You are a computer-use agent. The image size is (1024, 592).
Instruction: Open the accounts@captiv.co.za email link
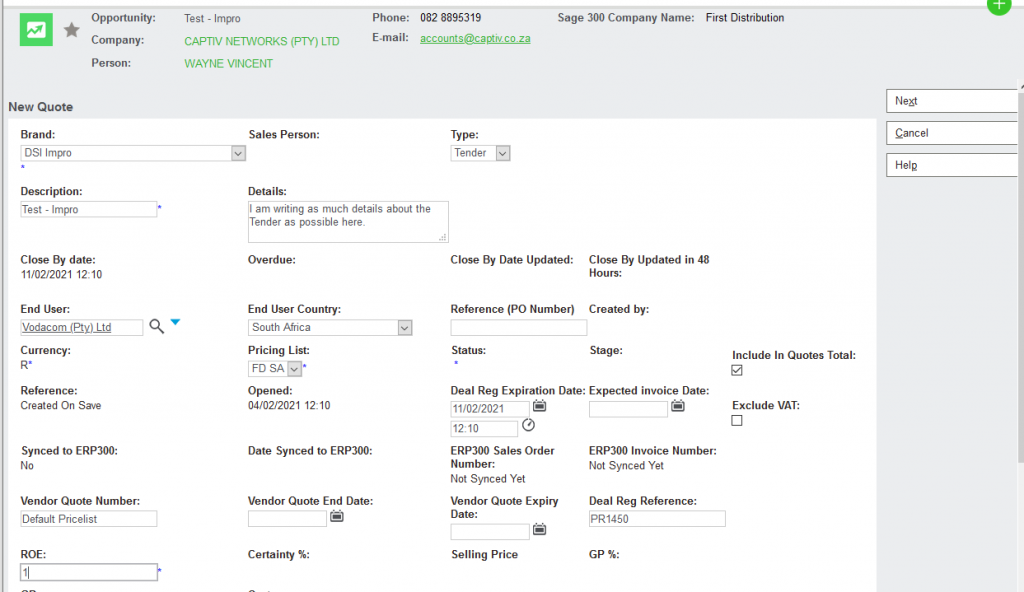coord(475,38)
